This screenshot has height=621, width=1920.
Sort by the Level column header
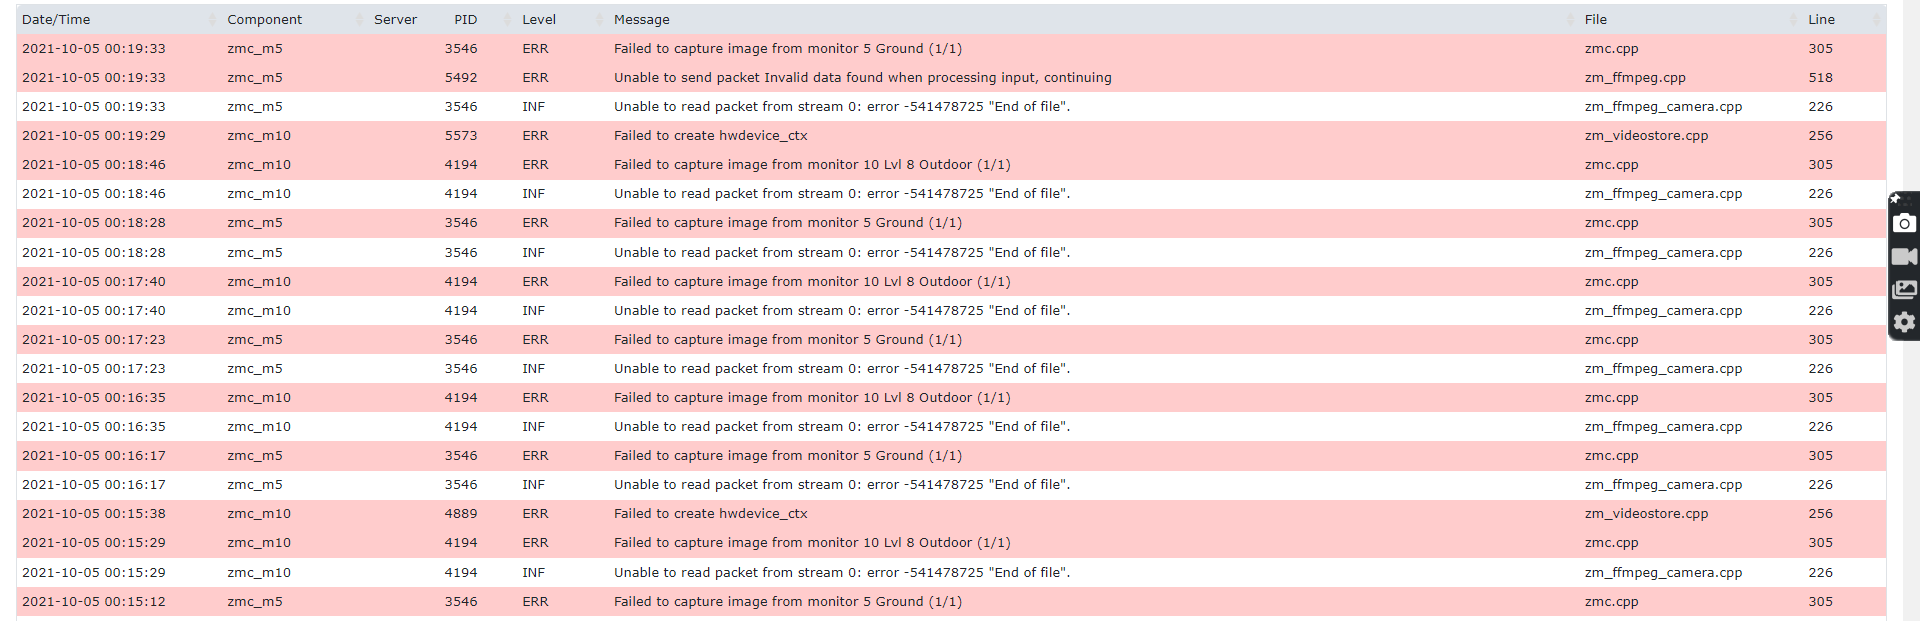(x=539, y=20)
